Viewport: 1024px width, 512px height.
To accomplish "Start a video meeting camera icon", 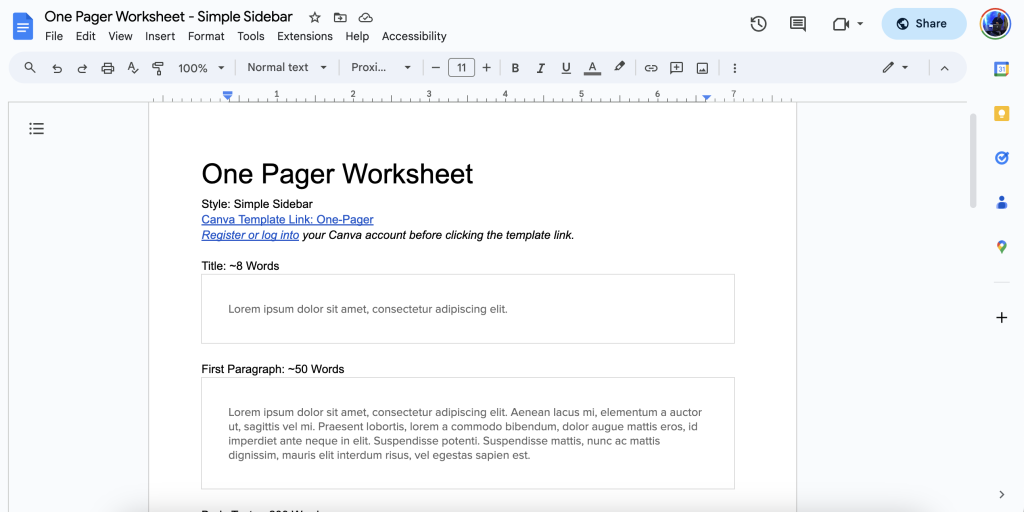I will pyautogui.click(x=841, y=24).
